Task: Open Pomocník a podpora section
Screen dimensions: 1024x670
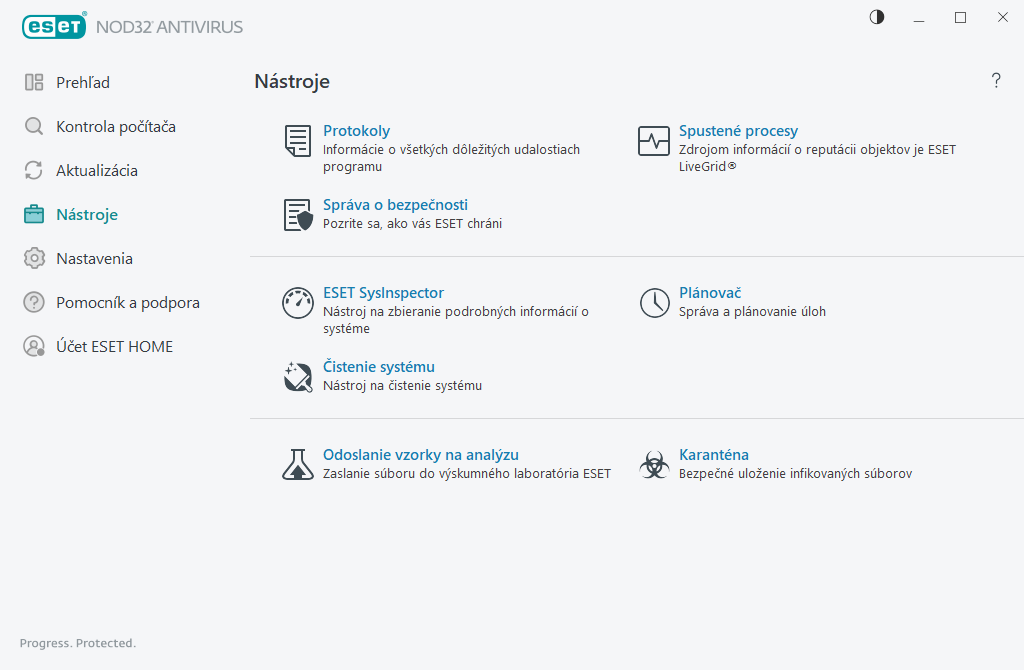Action: (127, 303)
